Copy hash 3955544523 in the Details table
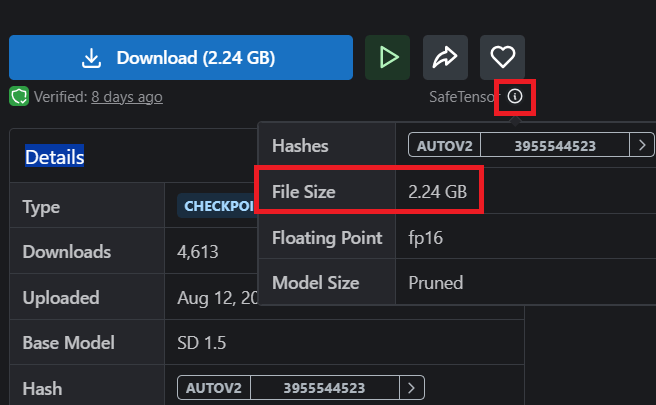This screenshot has height=405, width=656. pyautogui.click(x=323, y=388)
